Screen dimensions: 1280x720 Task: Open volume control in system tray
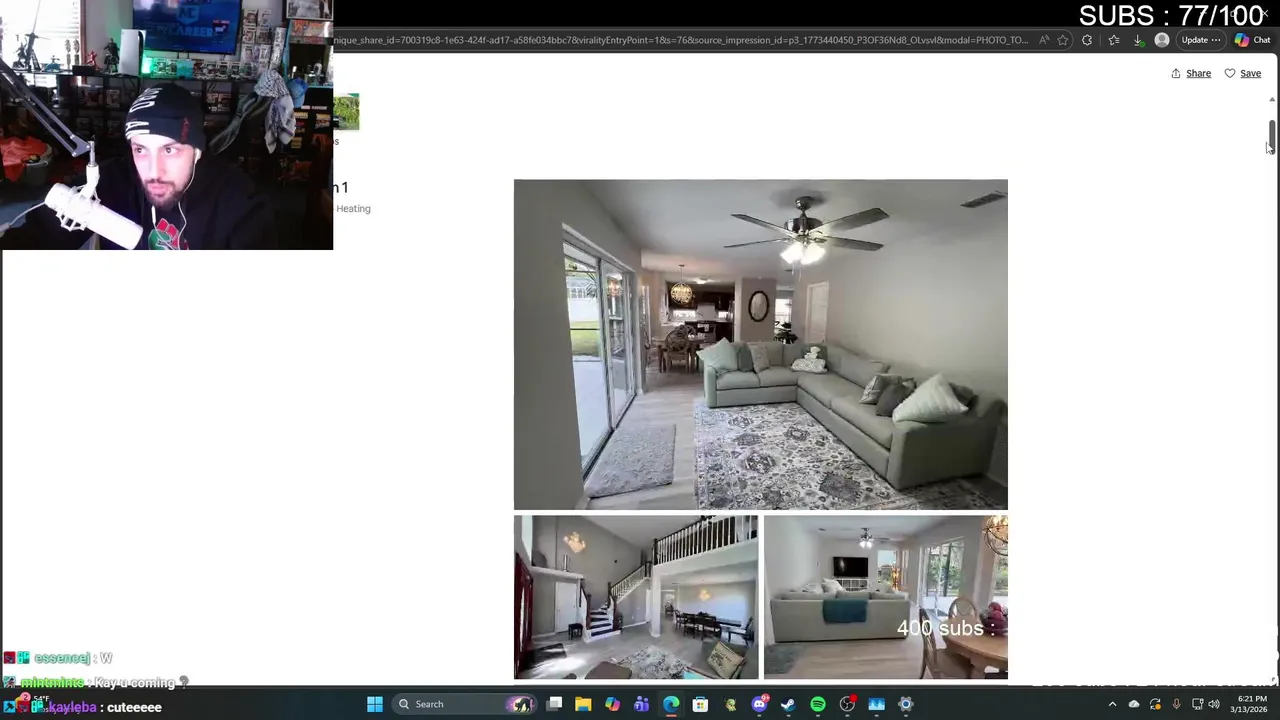[x=1214, y=704]
